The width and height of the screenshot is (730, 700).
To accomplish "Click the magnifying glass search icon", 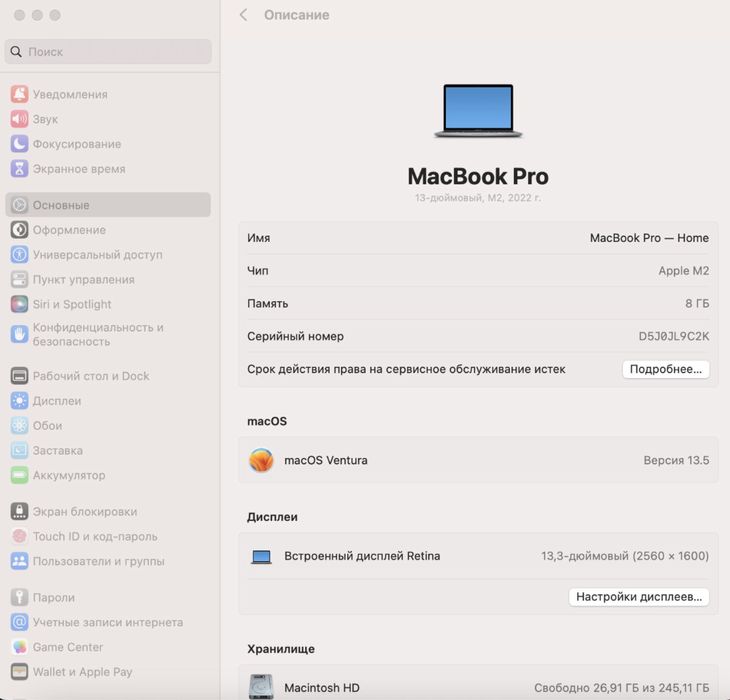I will pos(16,52).
